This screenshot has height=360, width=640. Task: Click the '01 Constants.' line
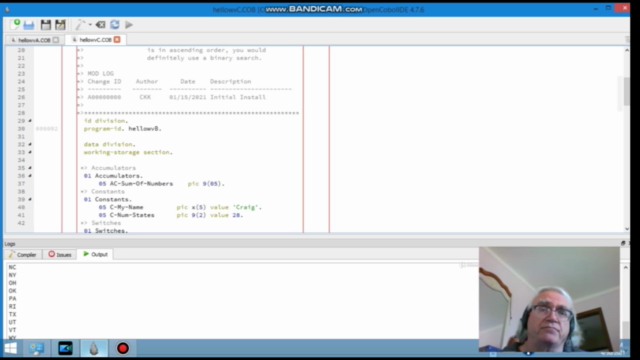(x=107, y=199)
